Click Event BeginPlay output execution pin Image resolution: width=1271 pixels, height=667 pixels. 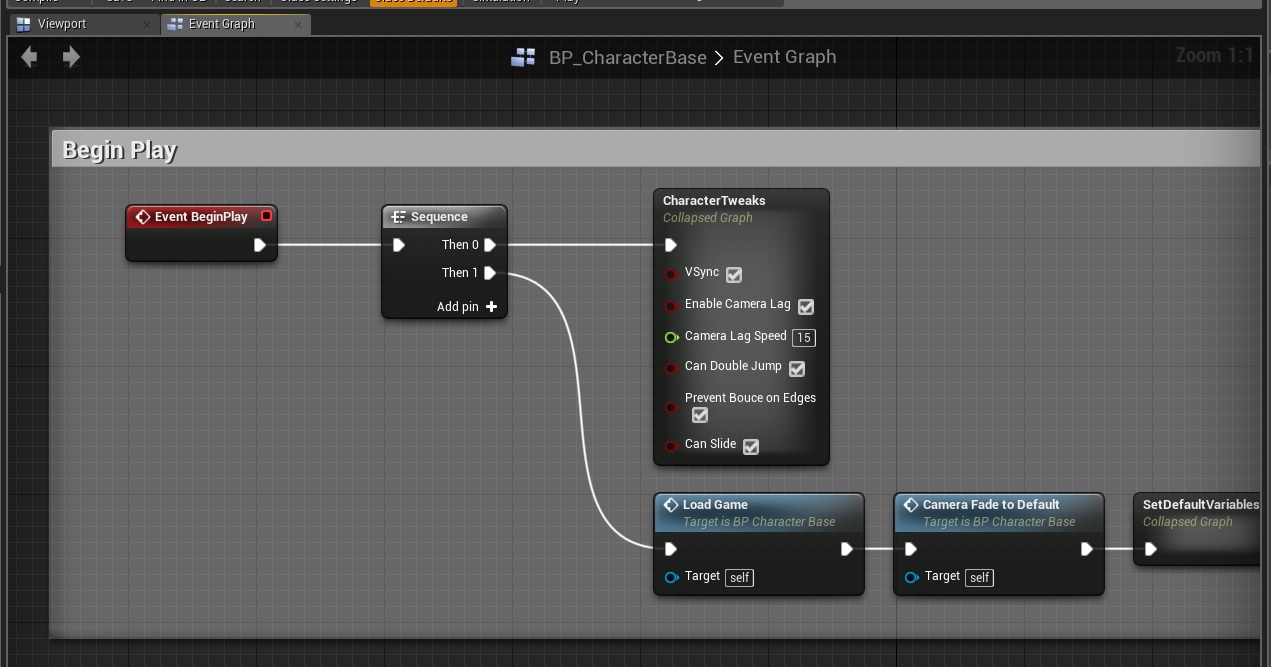coord(260,245)
